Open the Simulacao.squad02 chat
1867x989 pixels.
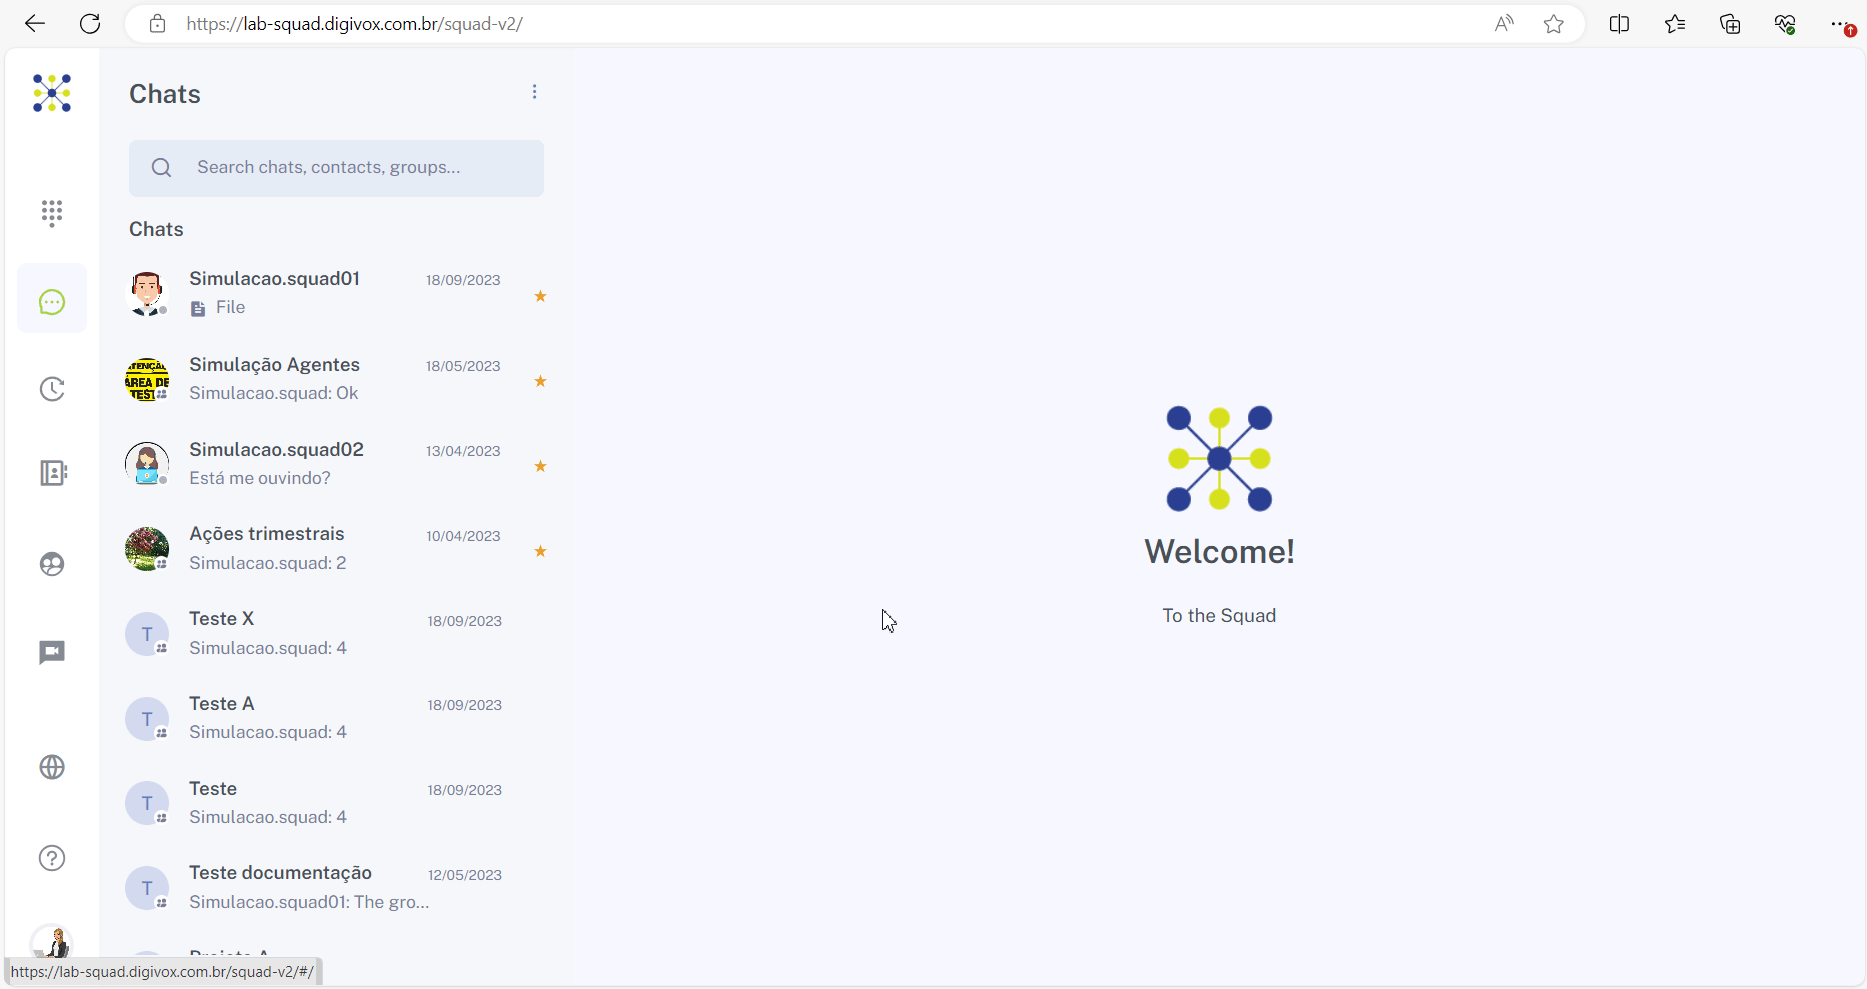[x=336, y=464]
